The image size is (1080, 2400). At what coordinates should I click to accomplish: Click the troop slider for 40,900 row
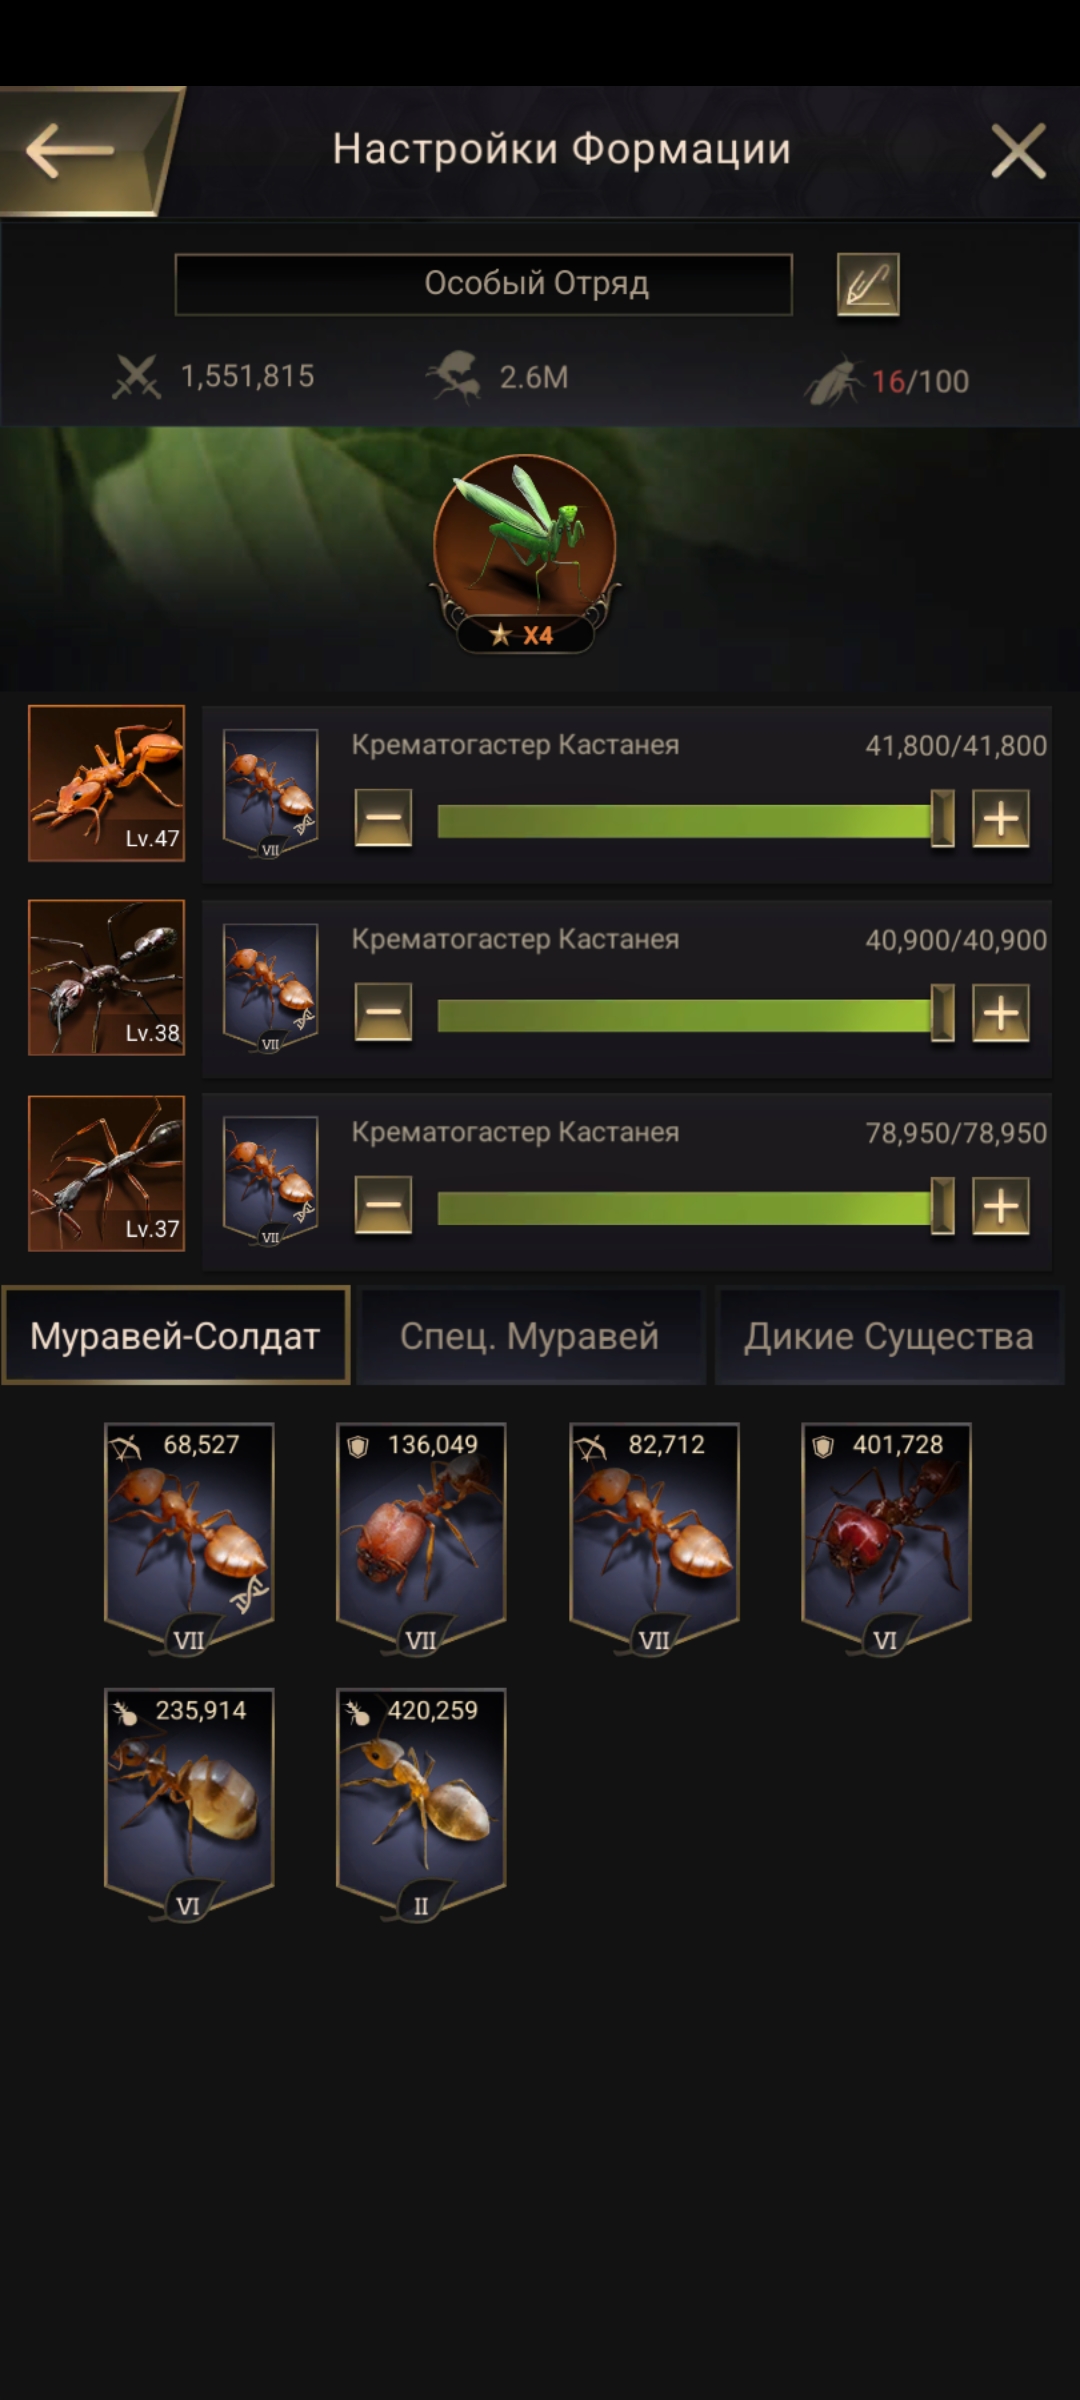[693, 1014]
